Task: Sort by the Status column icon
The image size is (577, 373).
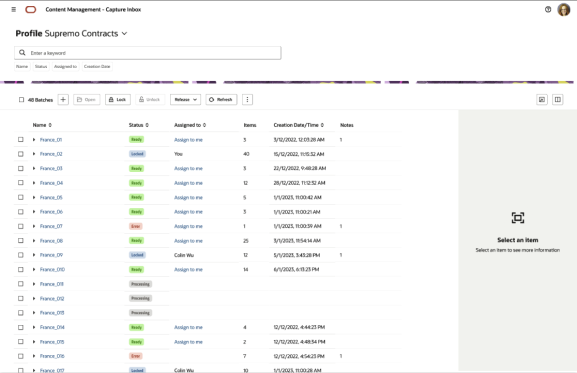Action: [x=147, y=125]
